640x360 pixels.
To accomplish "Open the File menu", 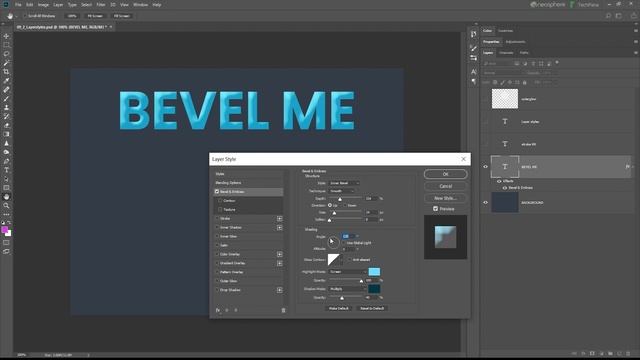I will [18, 5].
